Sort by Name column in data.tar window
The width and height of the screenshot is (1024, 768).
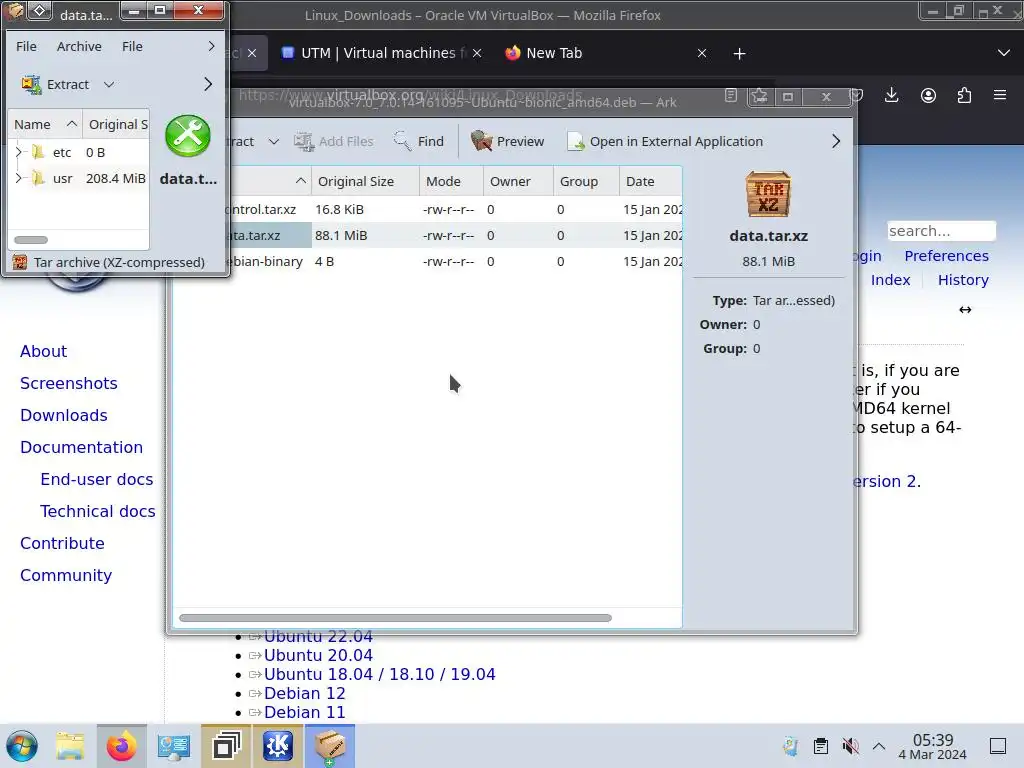point(45,124)
